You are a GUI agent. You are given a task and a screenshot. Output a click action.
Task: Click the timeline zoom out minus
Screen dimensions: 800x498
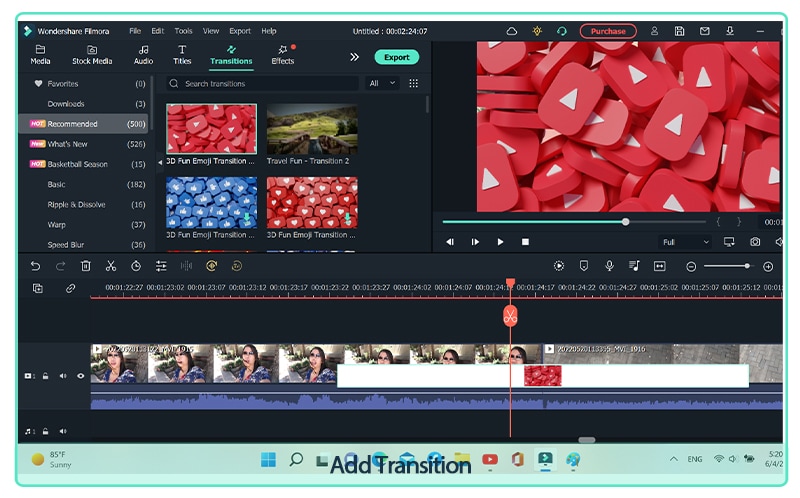[691, 267]
